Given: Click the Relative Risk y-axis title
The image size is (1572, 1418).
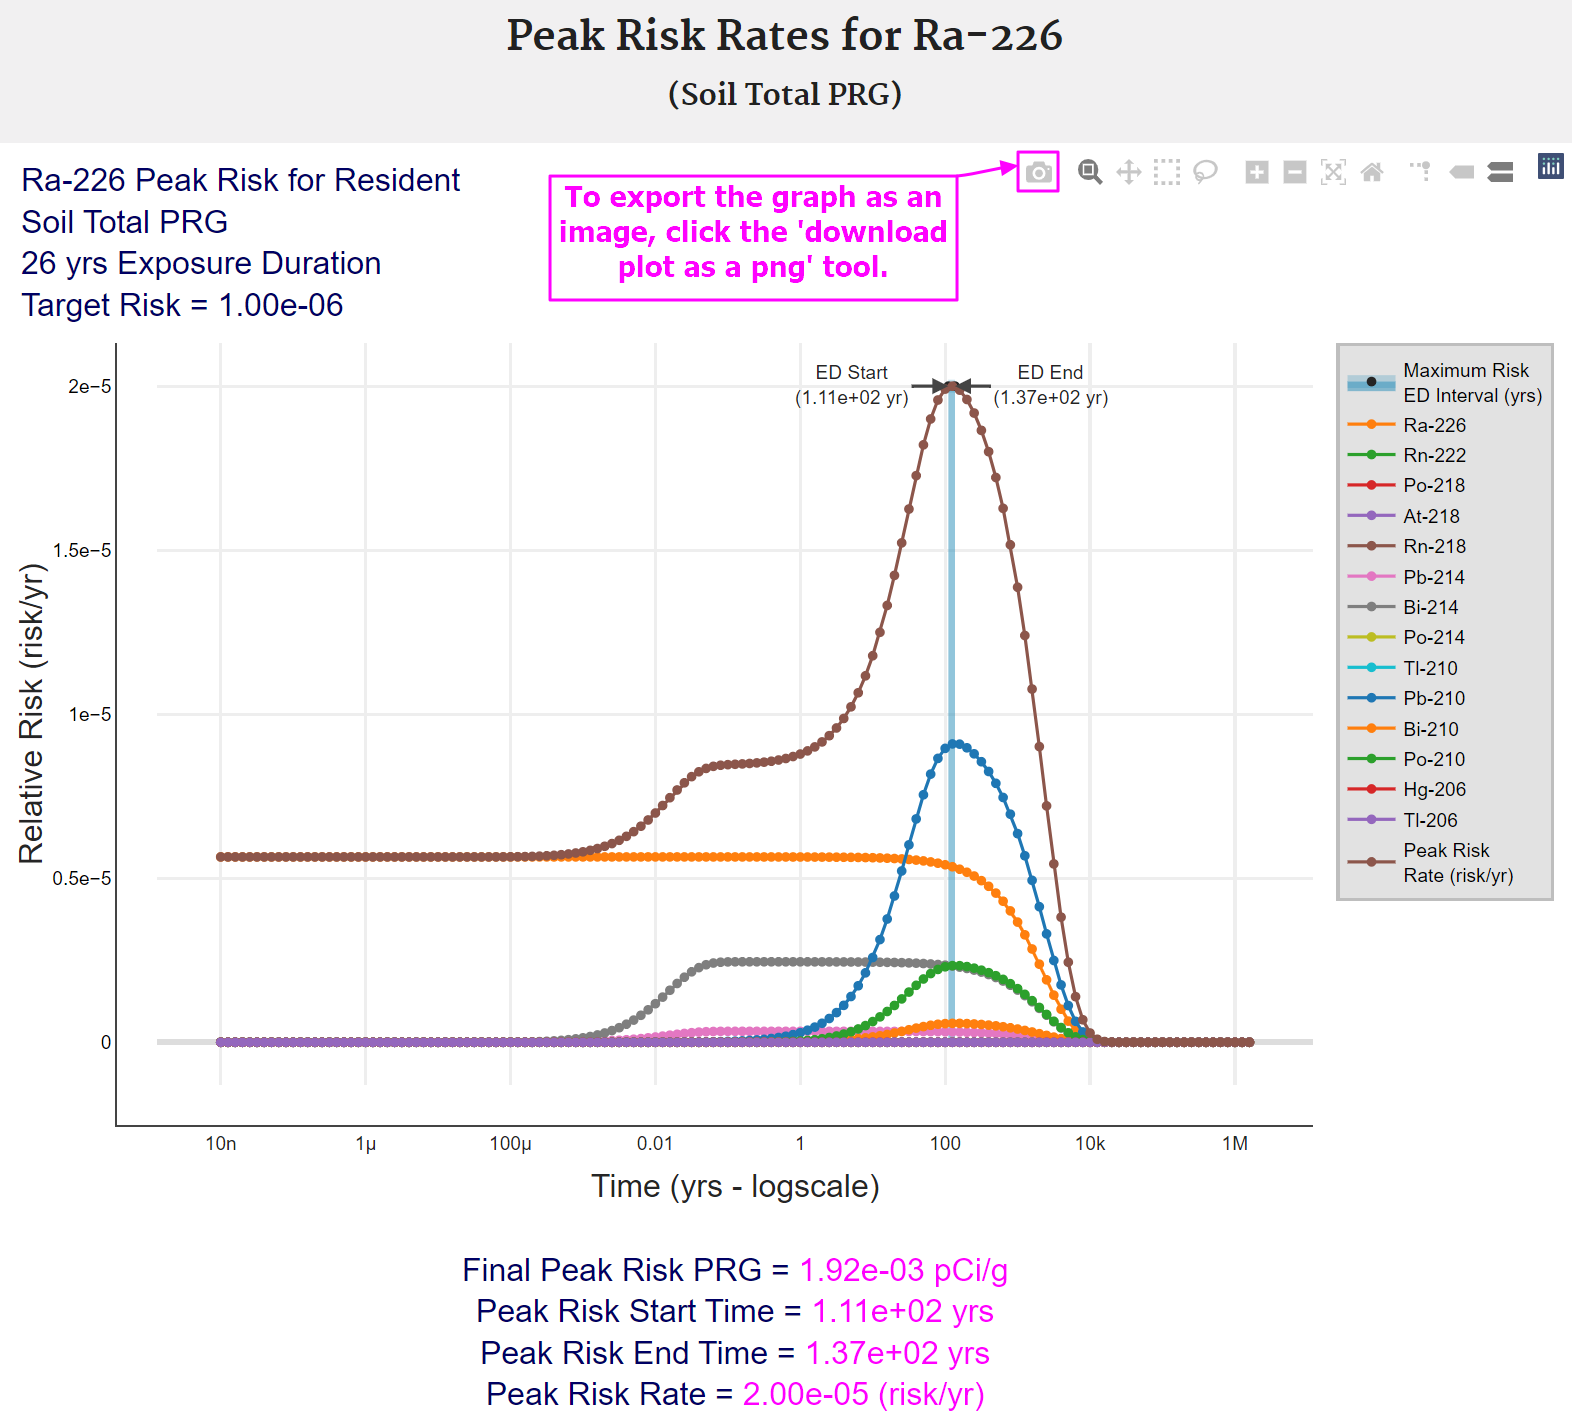Looking at the screenshot, I should pos(31,714).
